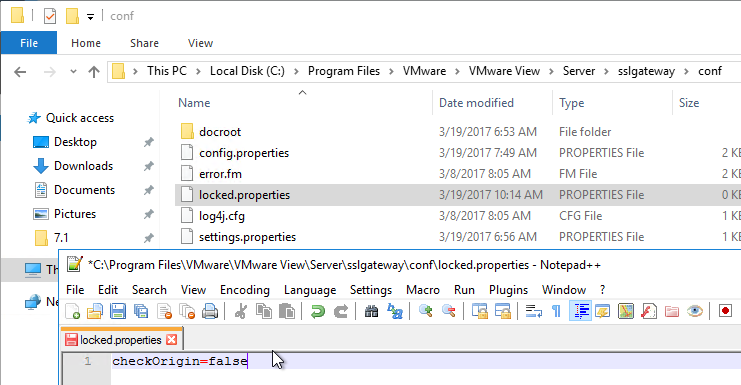Go back in Explorer navigation

coord(20,72)
